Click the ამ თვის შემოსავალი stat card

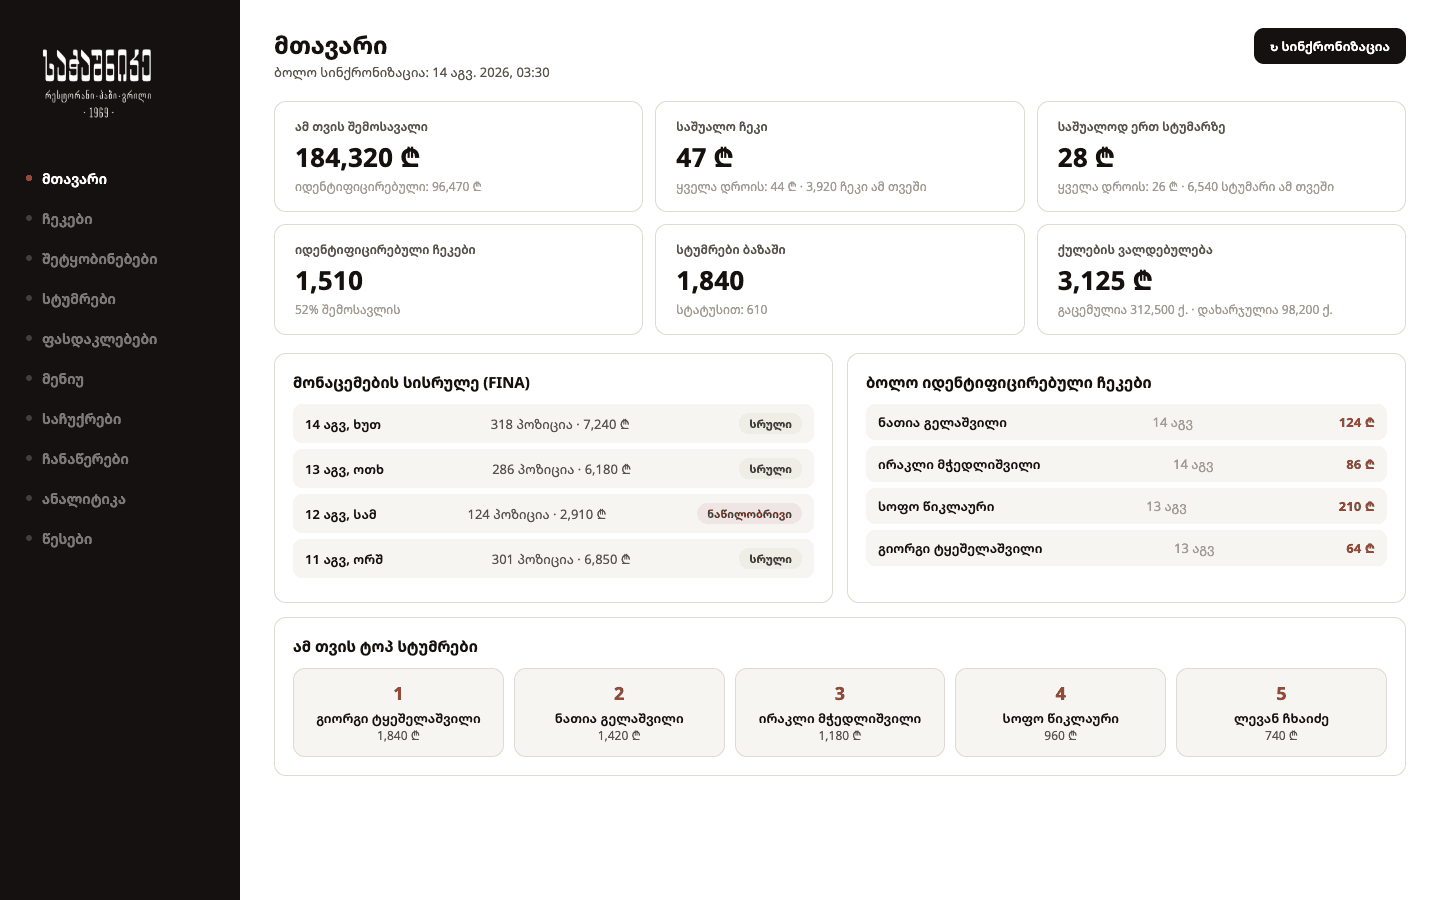pos(458,156)
